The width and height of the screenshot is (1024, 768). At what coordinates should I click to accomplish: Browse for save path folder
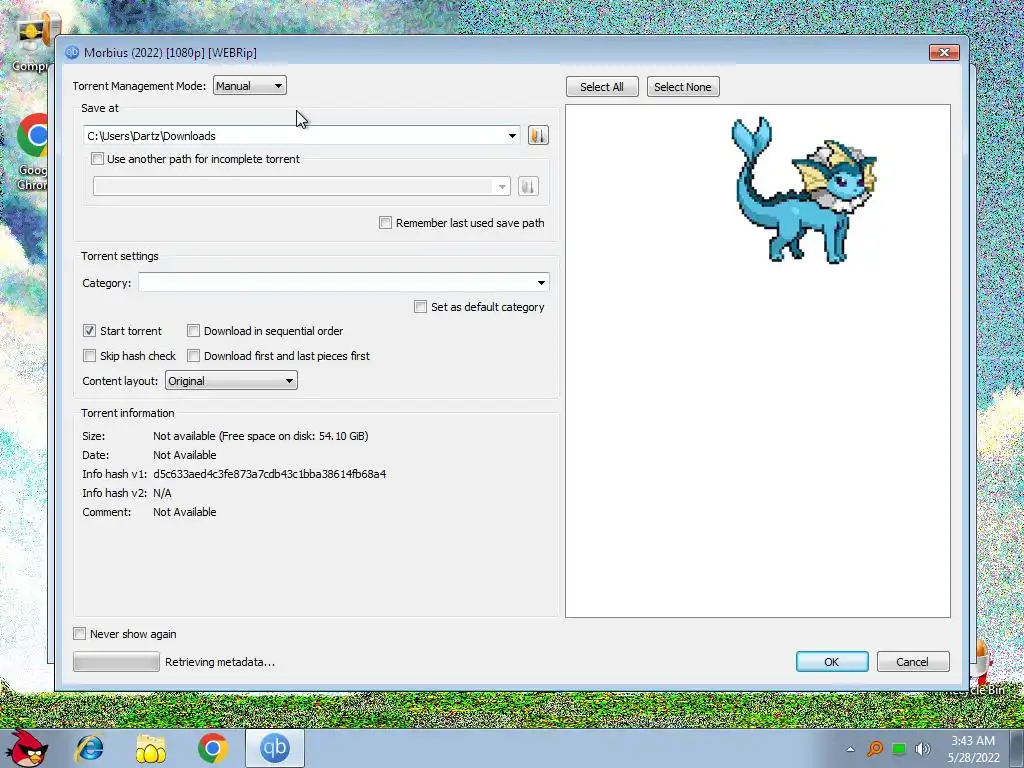click(538, 135)
